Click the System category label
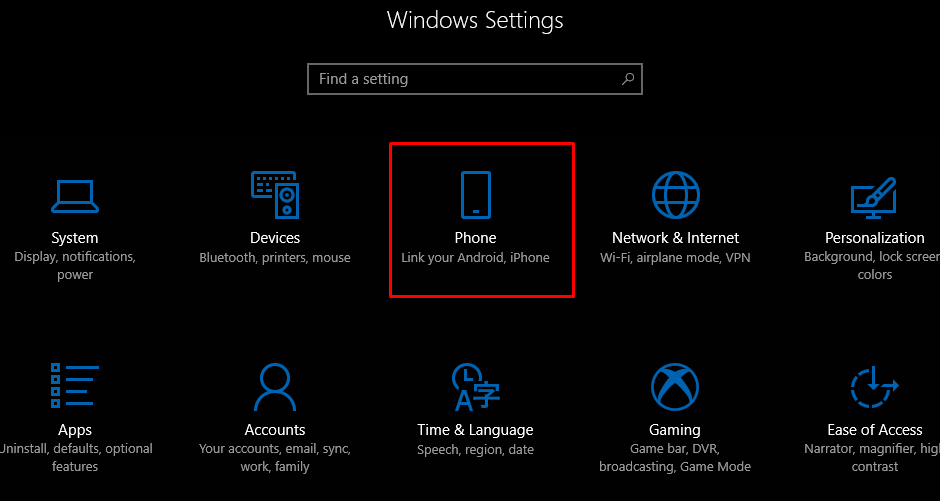The width and height of the screenshot is (940, 501). 75,238
